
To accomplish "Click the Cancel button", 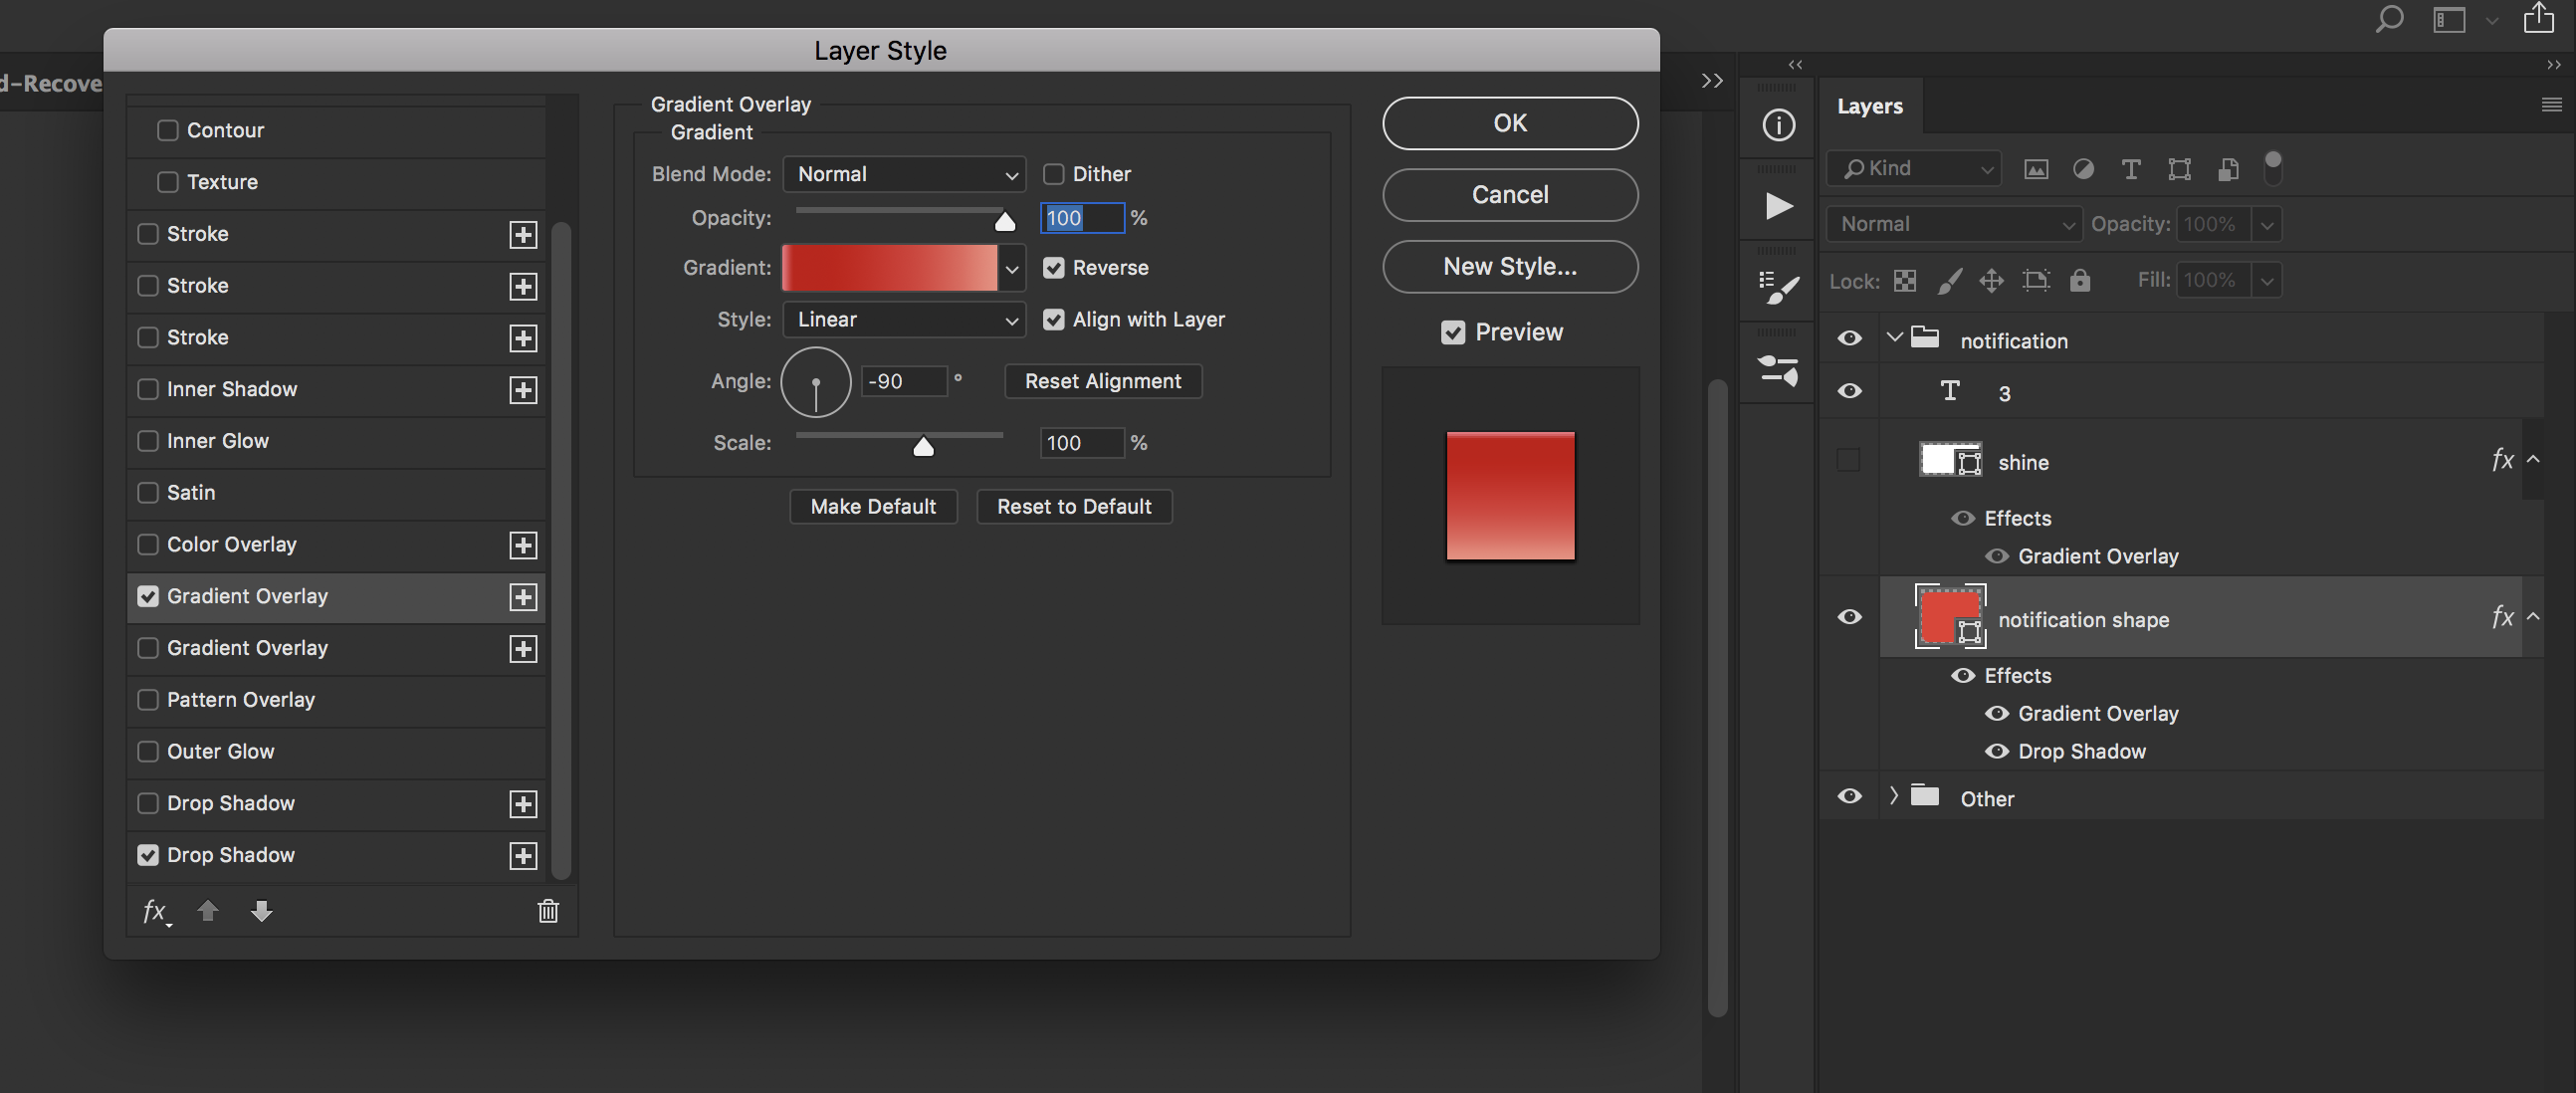I will tap(1510, 195).
